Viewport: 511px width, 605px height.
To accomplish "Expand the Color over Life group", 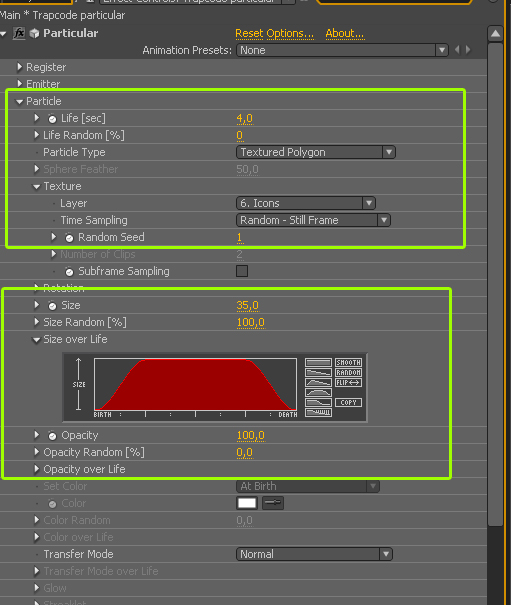I will click(37, 537).
